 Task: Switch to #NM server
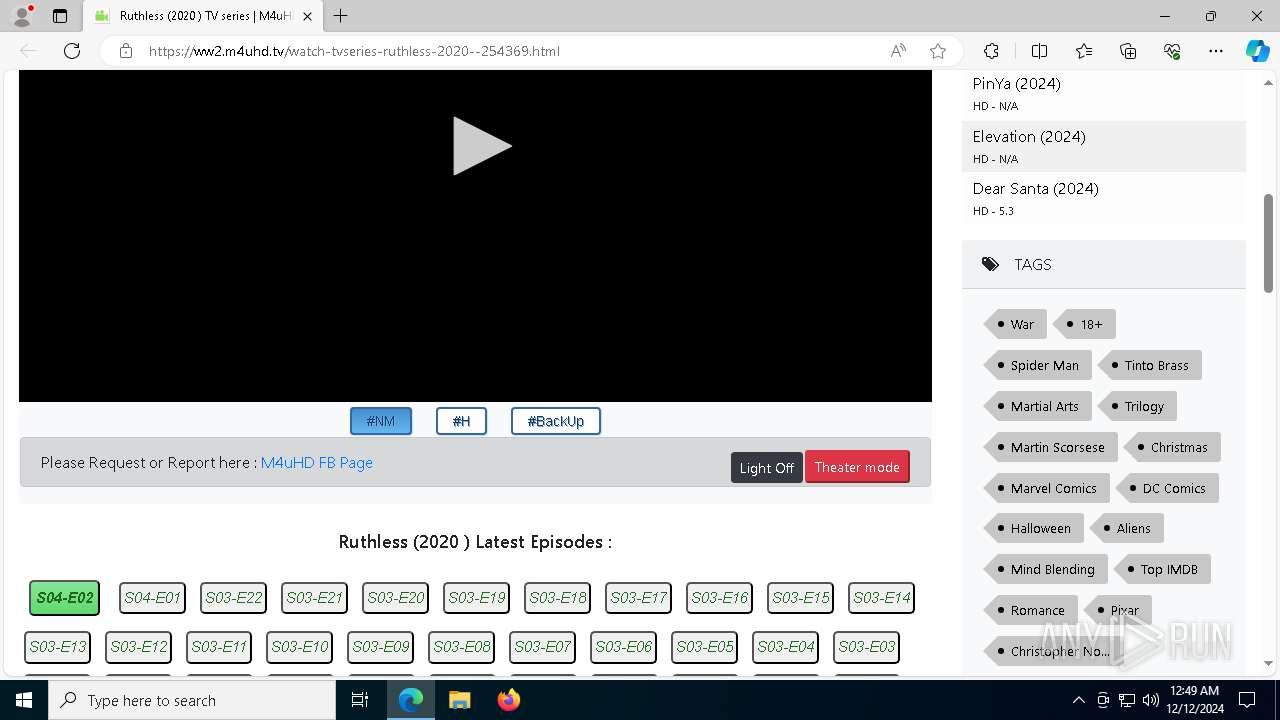coord(381,421)
